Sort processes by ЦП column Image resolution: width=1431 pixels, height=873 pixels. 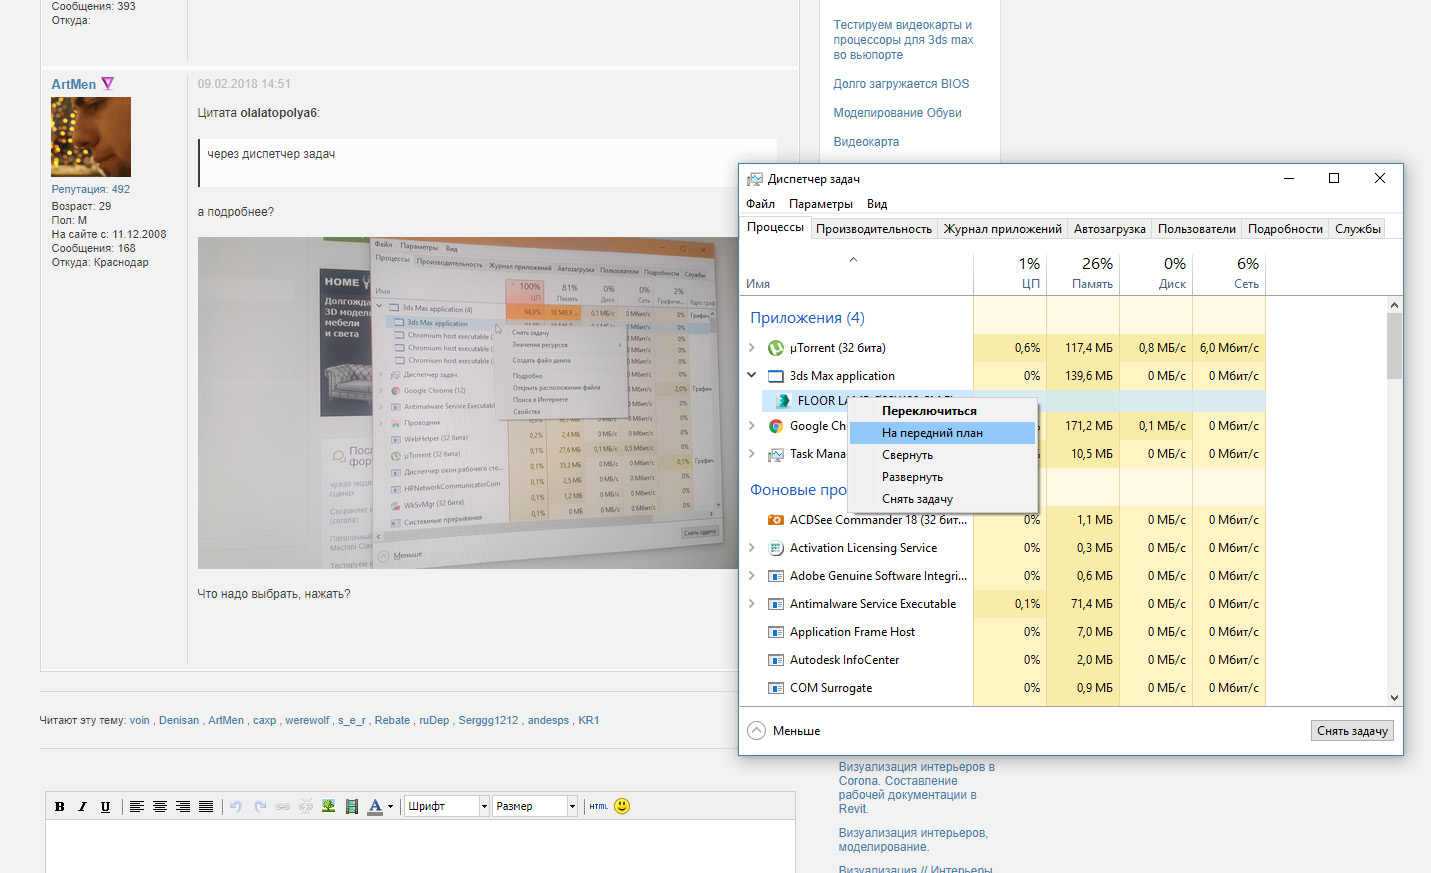point(1010,274)
